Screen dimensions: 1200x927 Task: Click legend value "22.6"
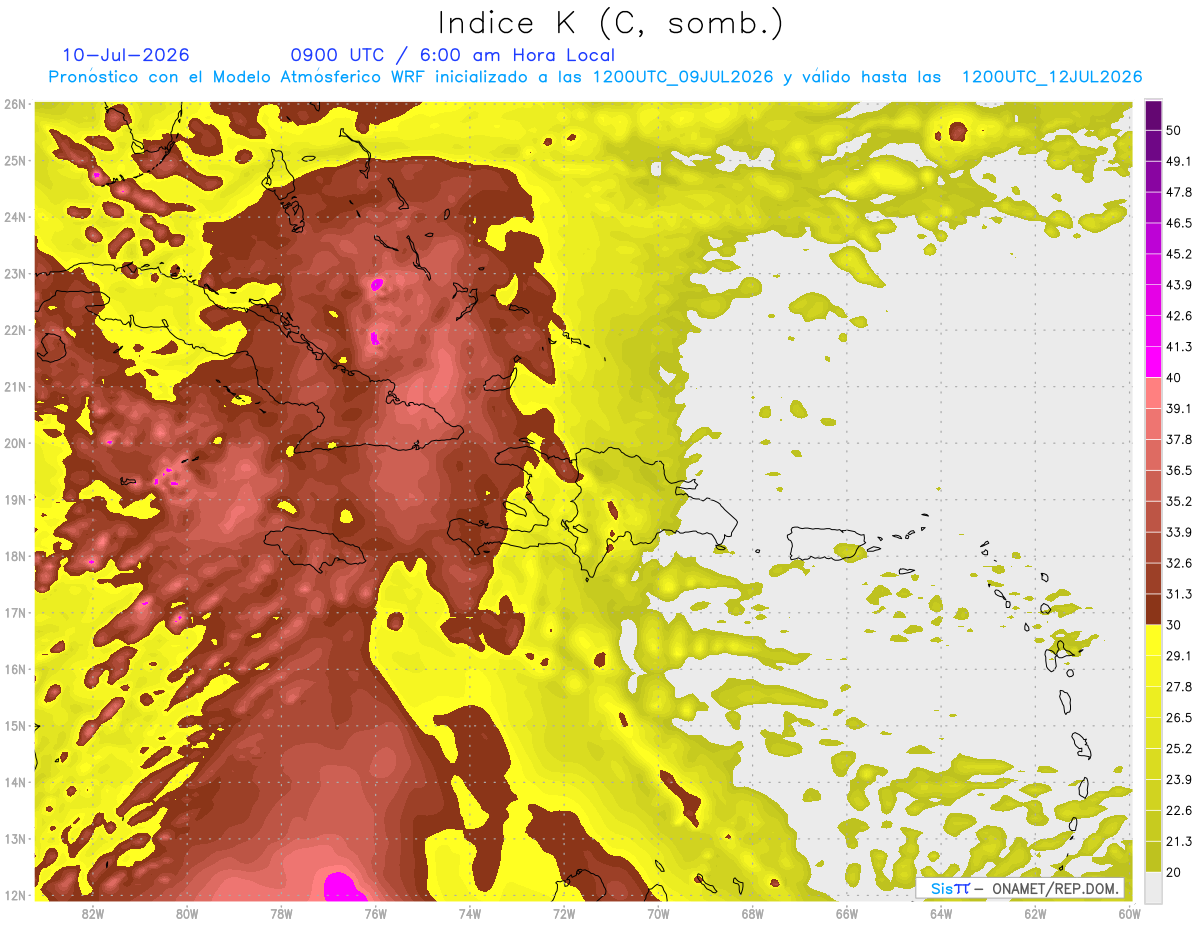1178,810
